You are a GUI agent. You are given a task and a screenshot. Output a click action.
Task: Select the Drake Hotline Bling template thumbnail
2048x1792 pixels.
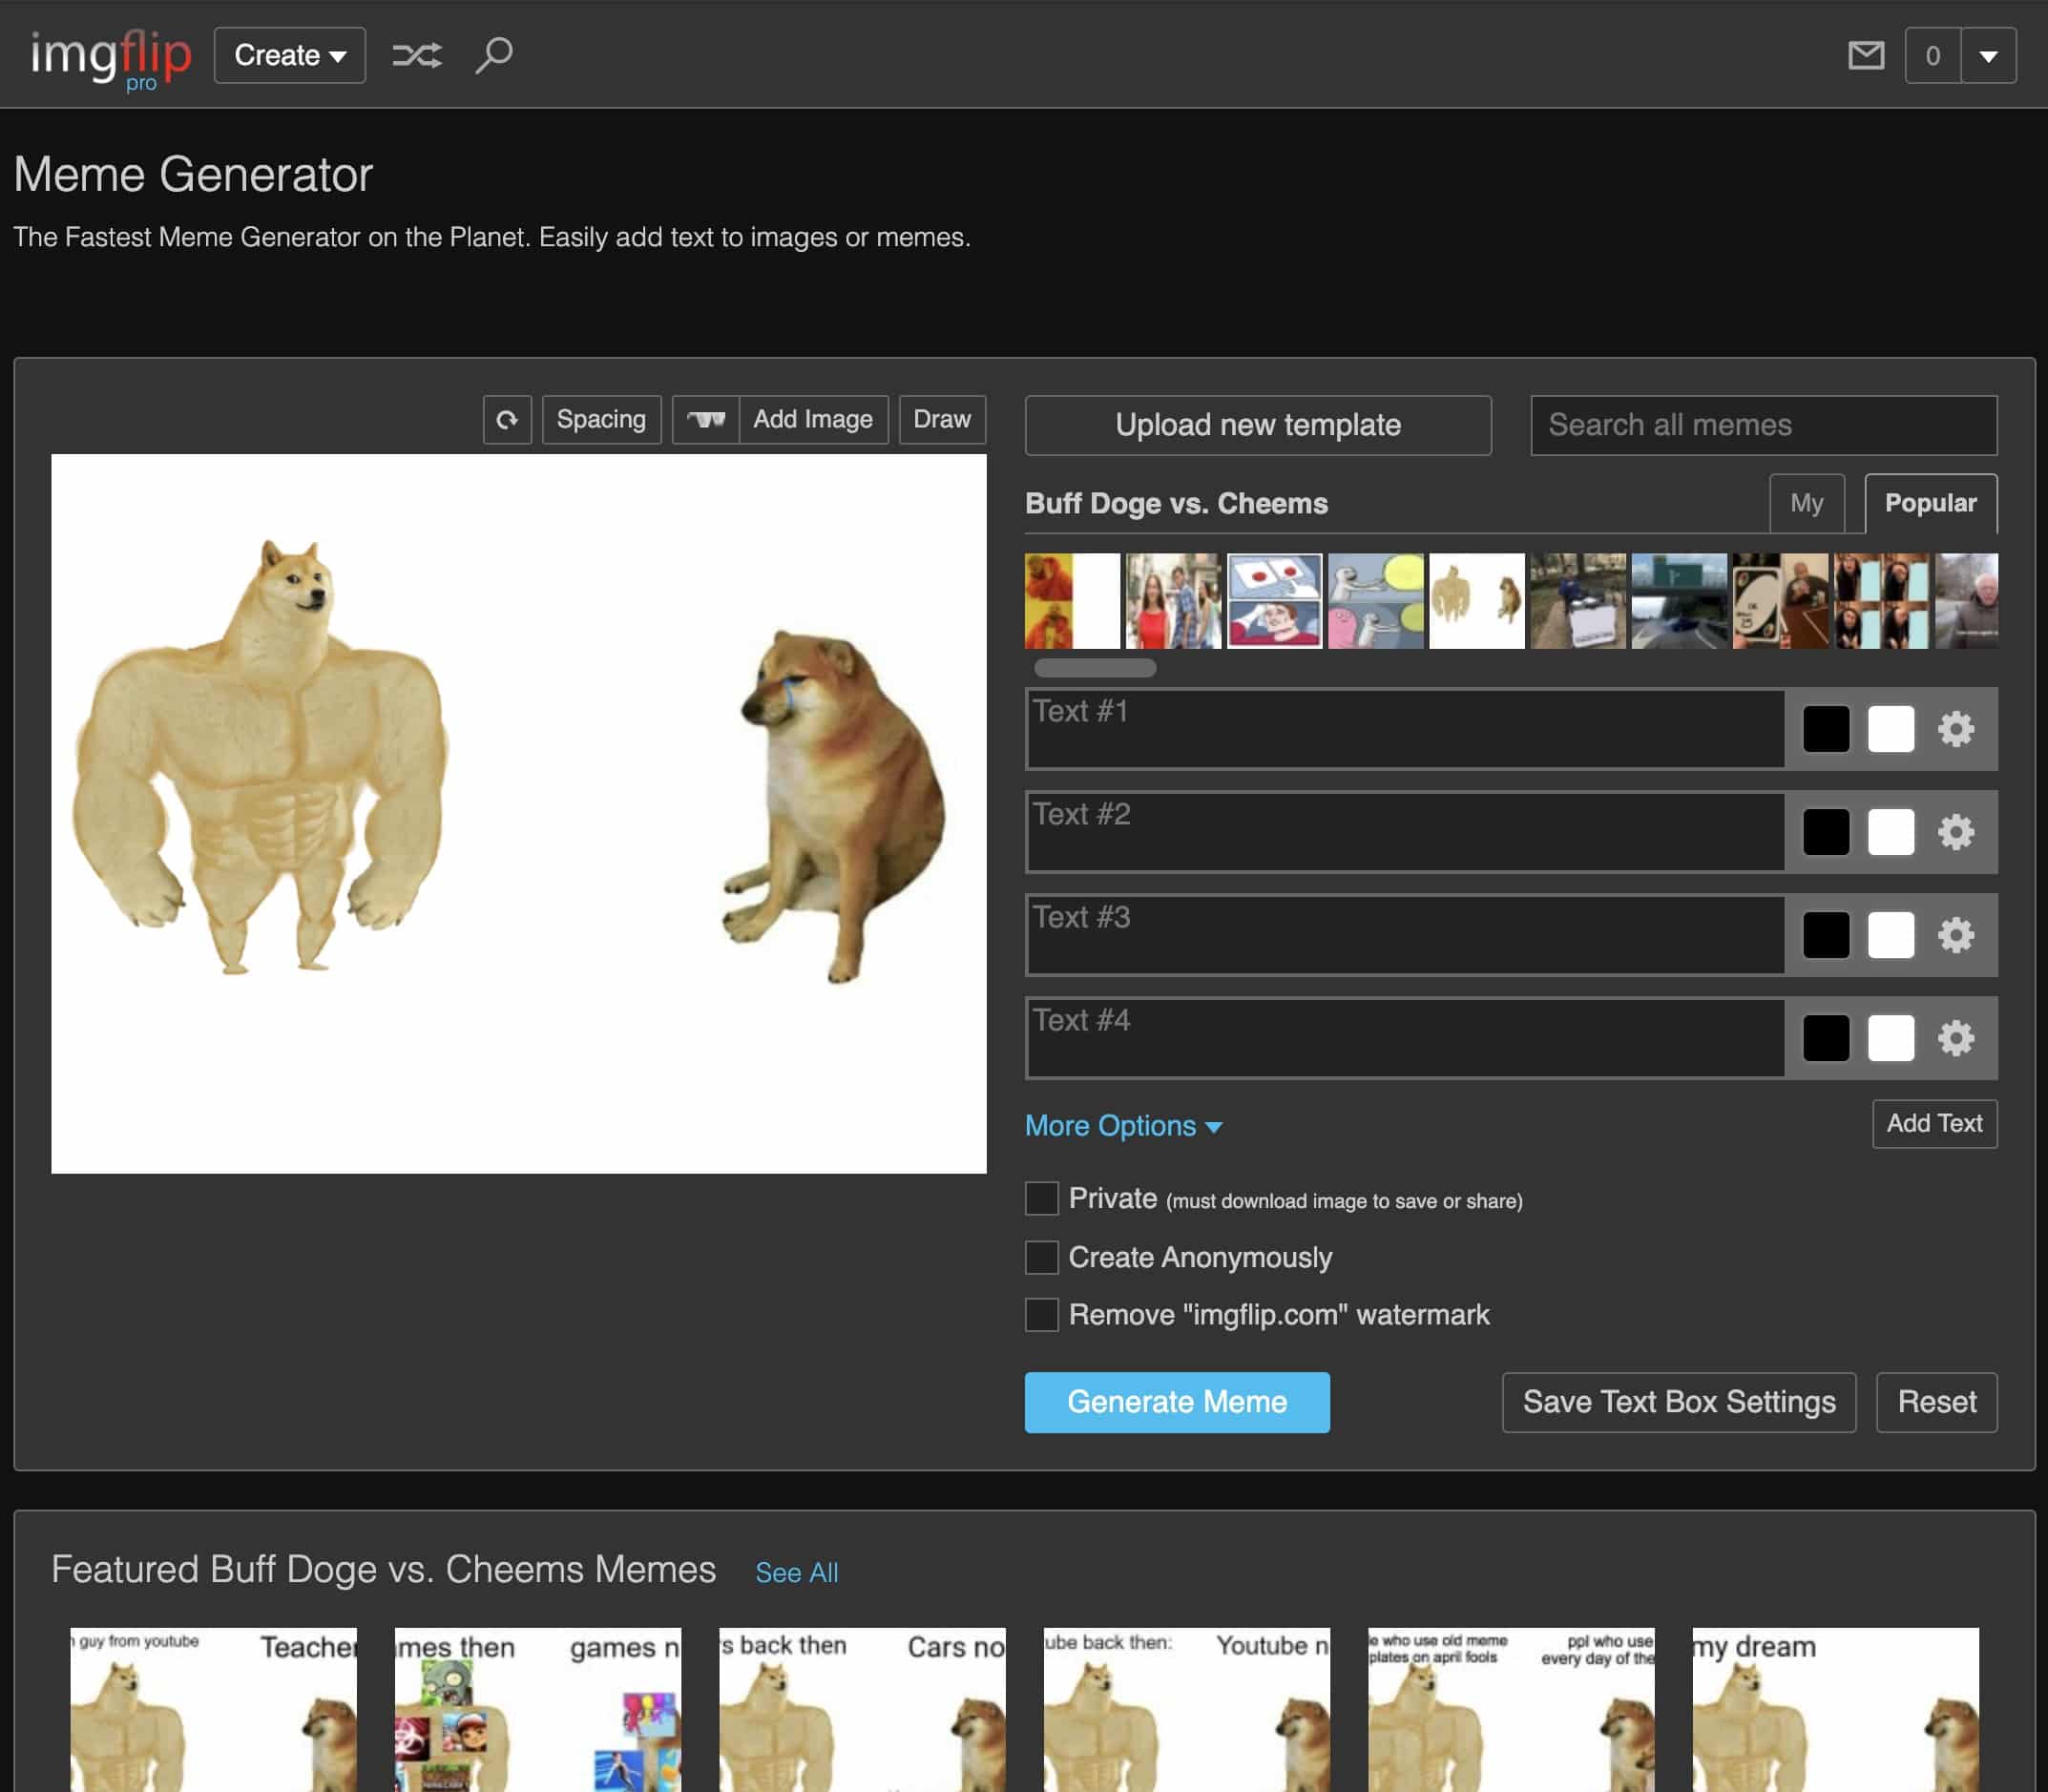click(x=1071, y=601)
